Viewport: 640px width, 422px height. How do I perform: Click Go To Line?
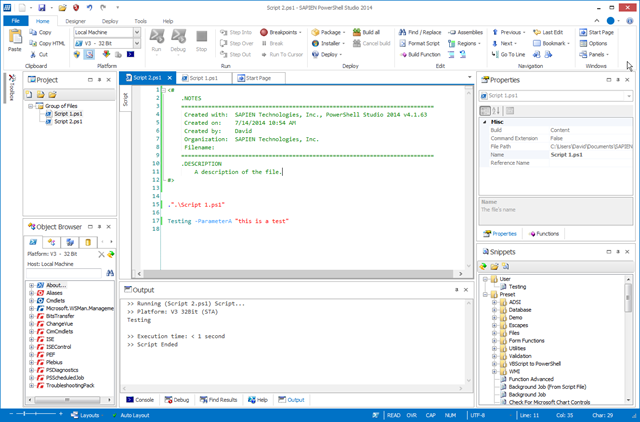click(x=508, y=54)
